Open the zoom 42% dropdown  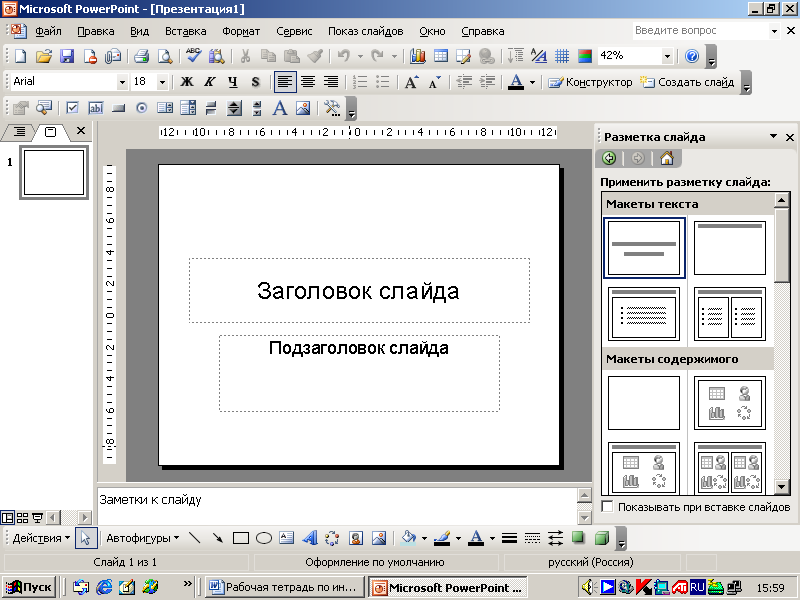pyautogui.click(x=667, y=56)
